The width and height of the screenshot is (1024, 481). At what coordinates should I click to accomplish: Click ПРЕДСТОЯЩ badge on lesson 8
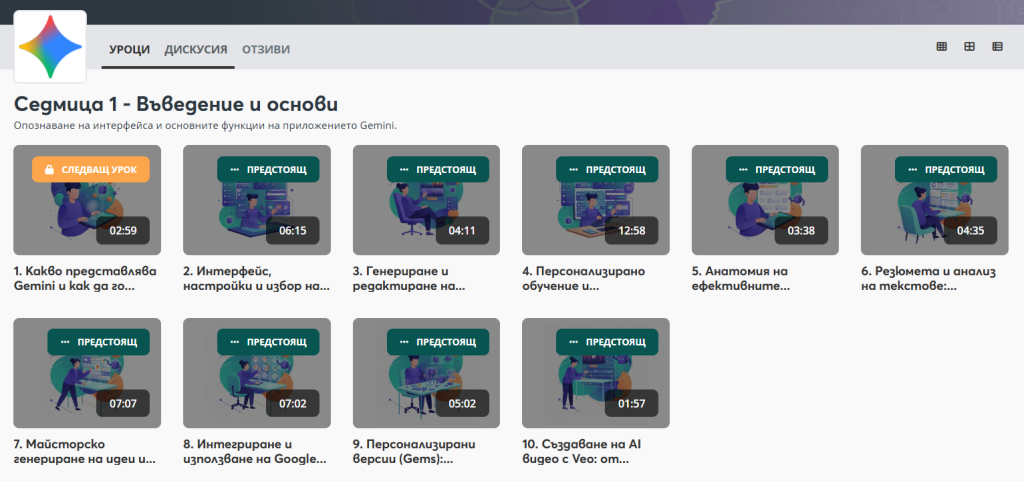point(268,342)
